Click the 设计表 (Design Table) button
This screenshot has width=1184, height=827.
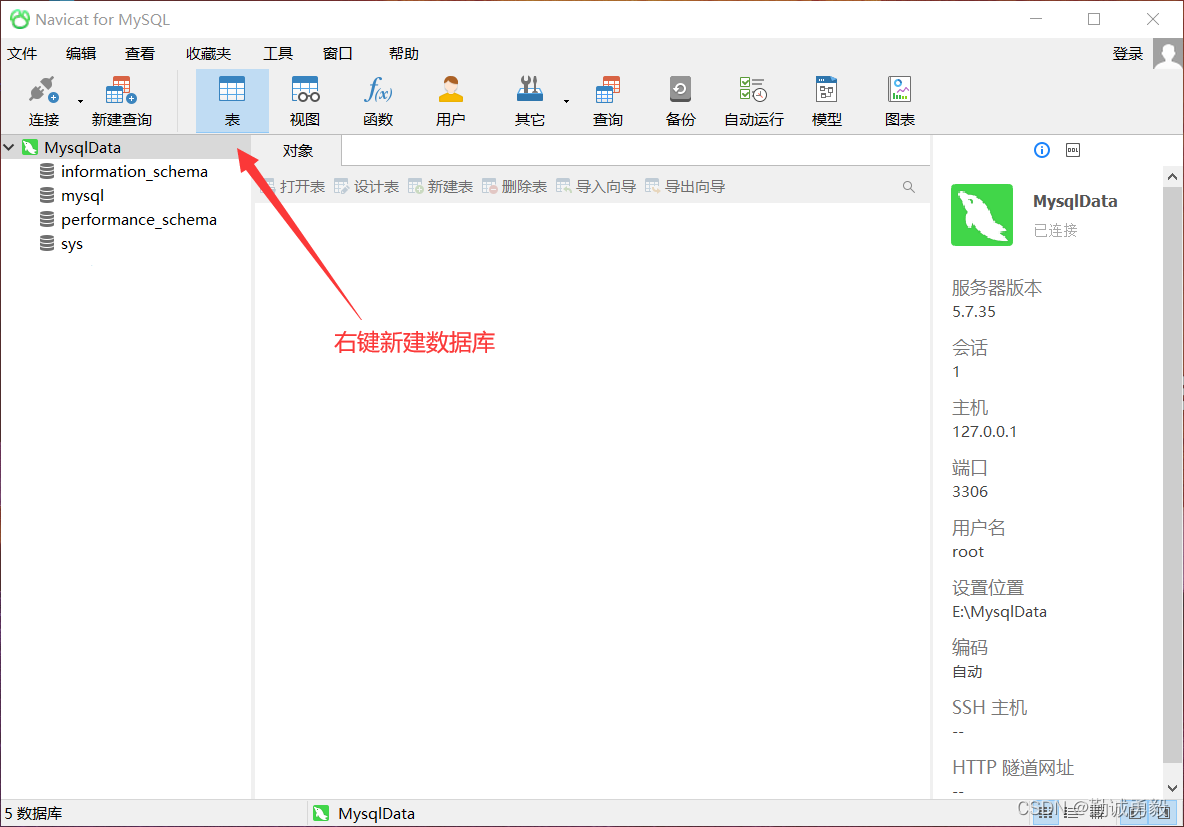pyautogui.click(x=366, y=187)
